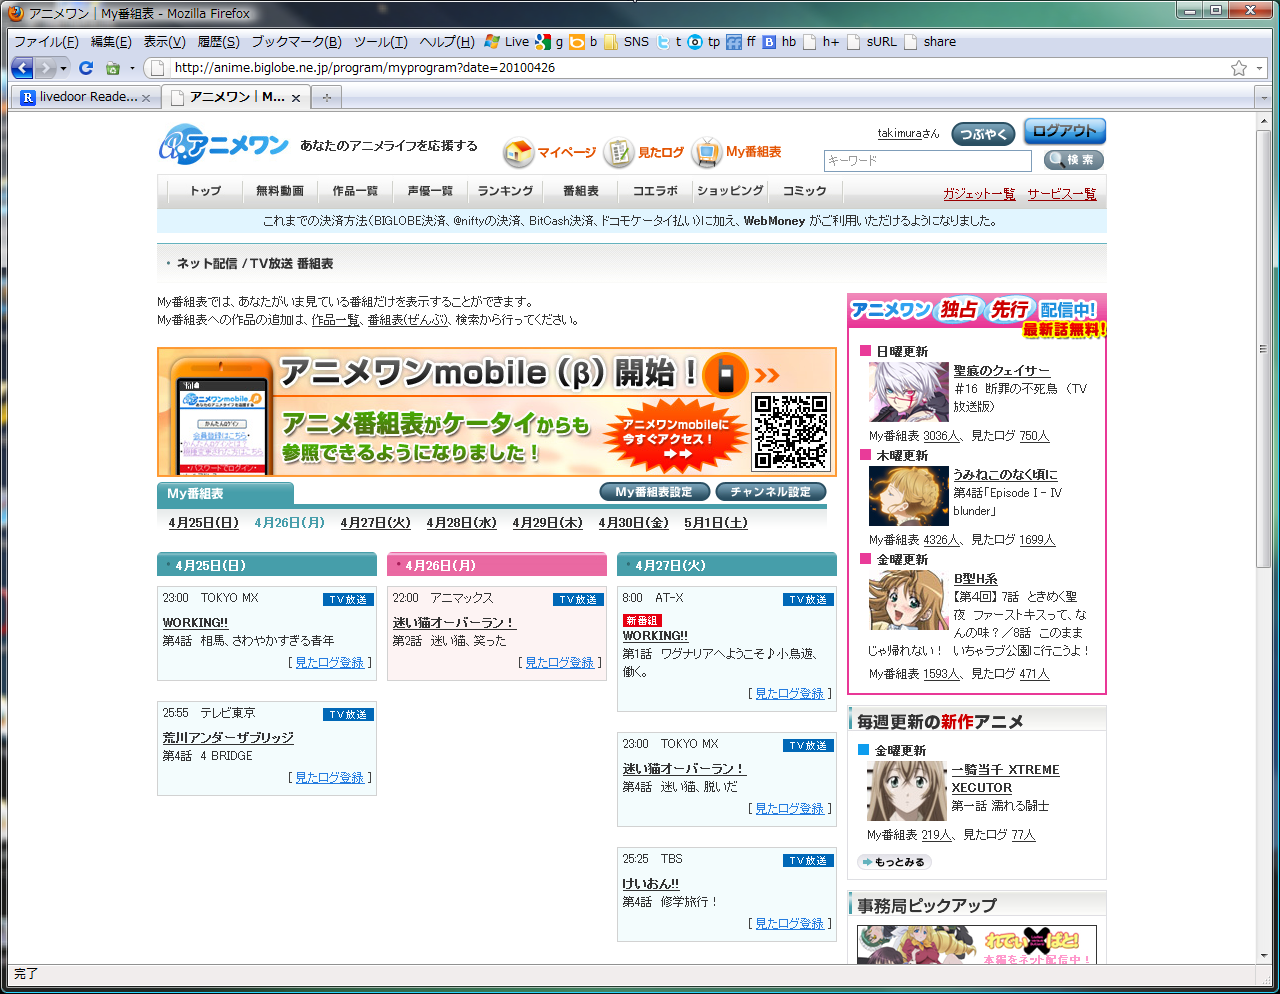Open the 表示(V) menu
This screenshot has width=1280, height=994.
point(164,42)
